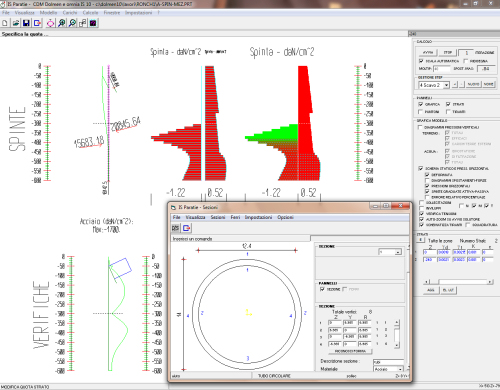Click the Strati horizontal scrollbar track

tap(463, 282)
